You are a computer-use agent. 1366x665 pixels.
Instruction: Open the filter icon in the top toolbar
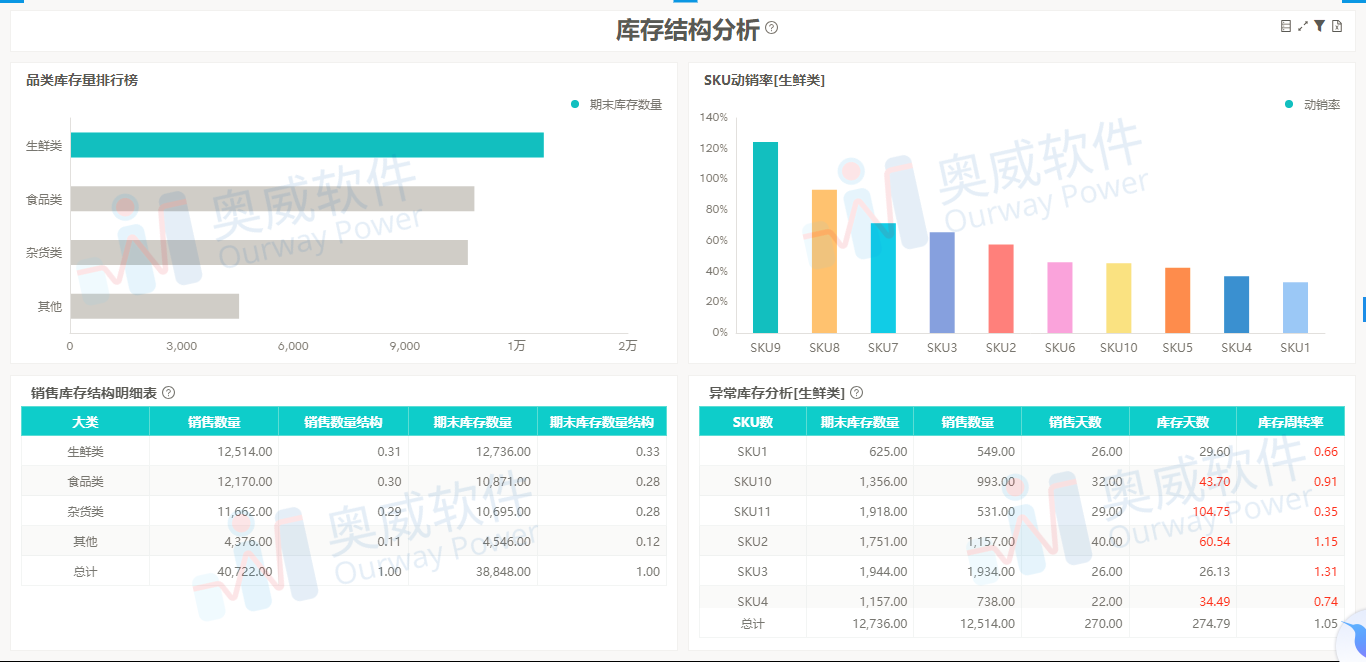click(1320, 25)
